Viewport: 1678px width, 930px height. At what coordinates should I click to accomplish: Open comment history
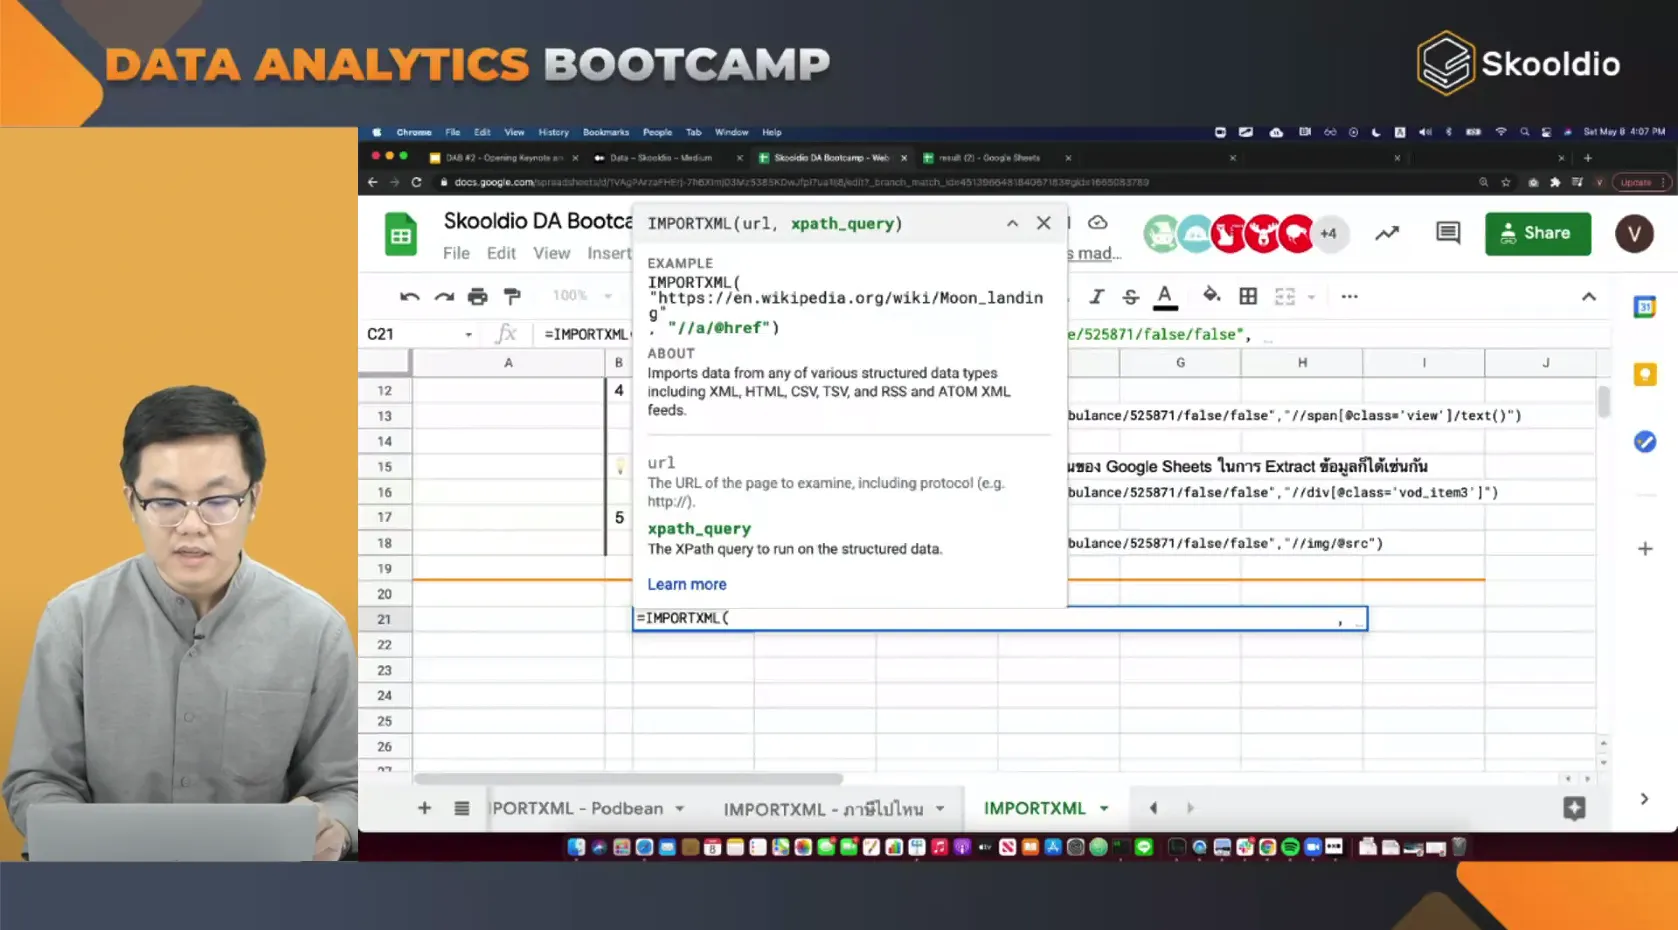coord(1447,233)
